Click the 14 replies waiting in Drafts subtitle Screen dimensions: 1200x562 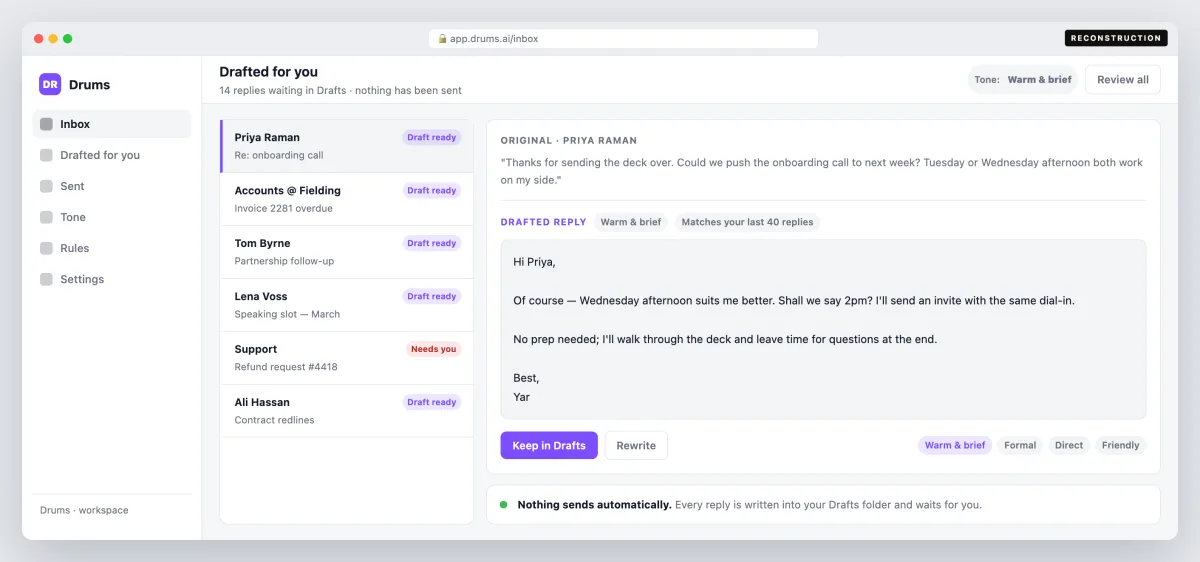(340, 91)
